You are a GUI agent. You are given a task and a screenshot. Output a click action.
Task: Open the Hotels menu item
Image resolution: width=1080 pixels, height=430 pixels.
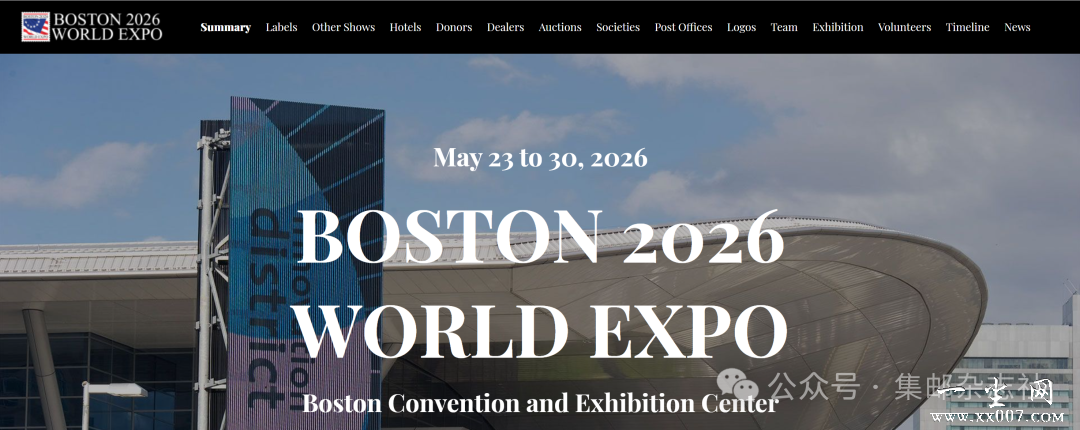pyautogui.click(x=405, y=27)
